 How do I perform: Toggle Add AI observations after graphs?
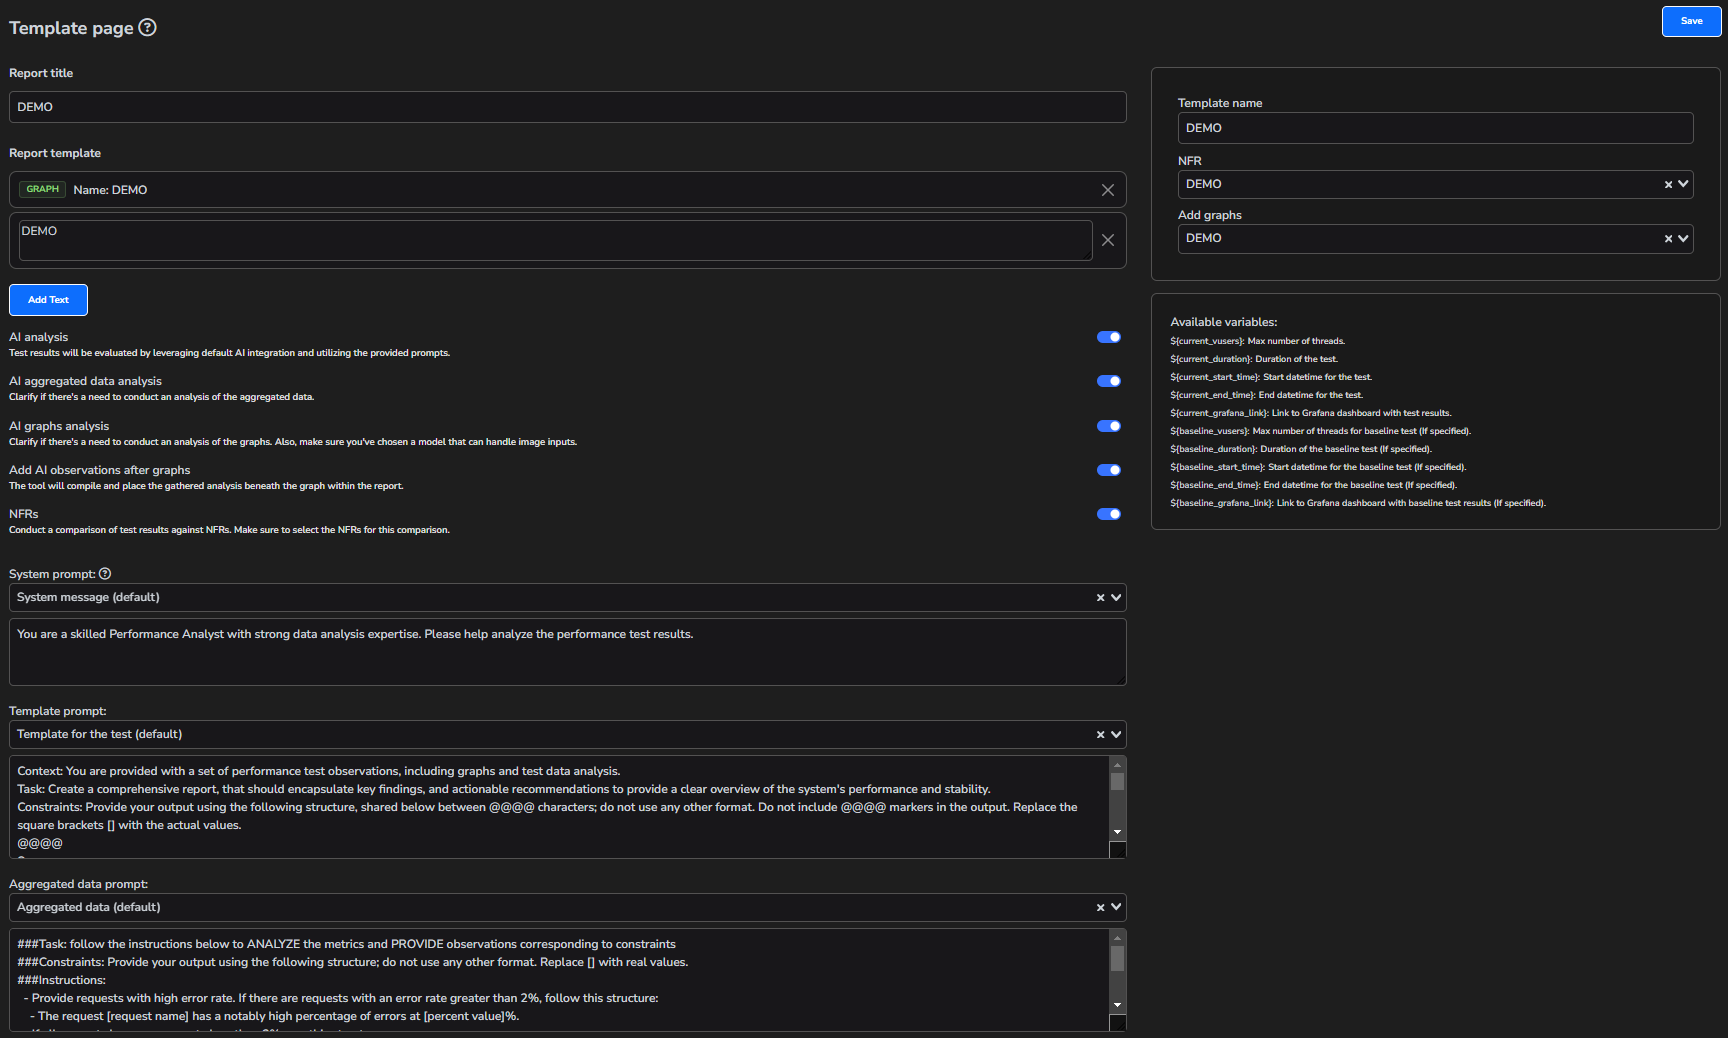[x=1109, y=470]
